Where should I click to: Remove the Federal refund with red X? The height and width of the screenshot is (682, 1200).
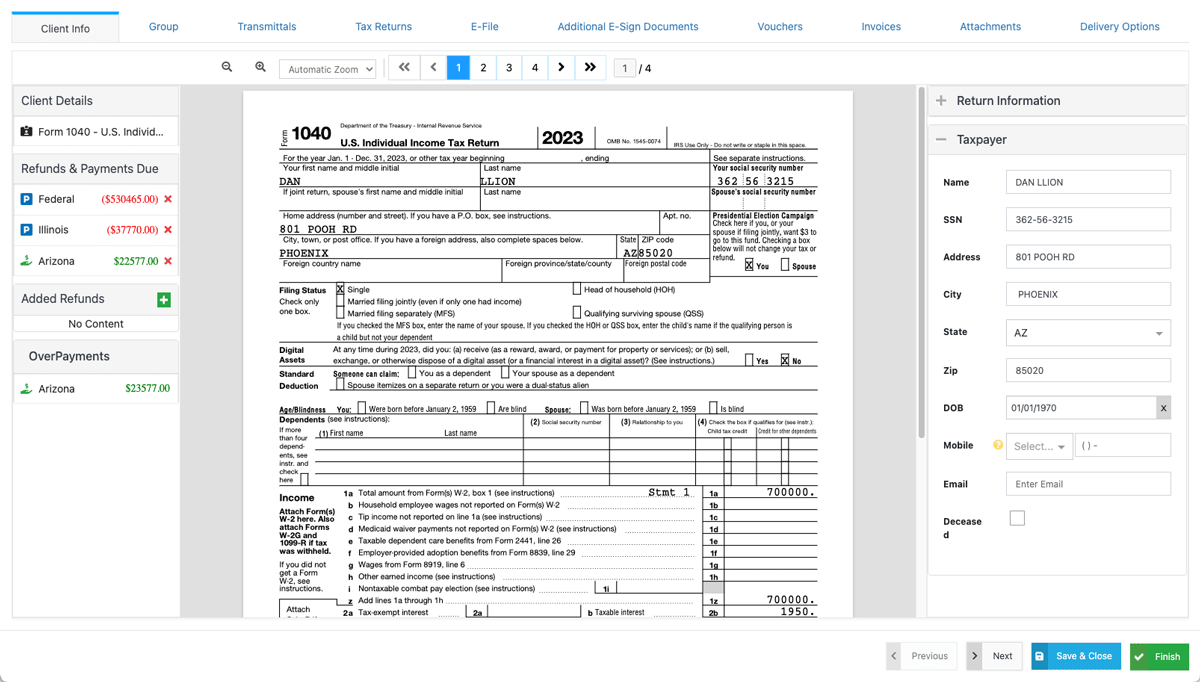(x=168, y=199)
